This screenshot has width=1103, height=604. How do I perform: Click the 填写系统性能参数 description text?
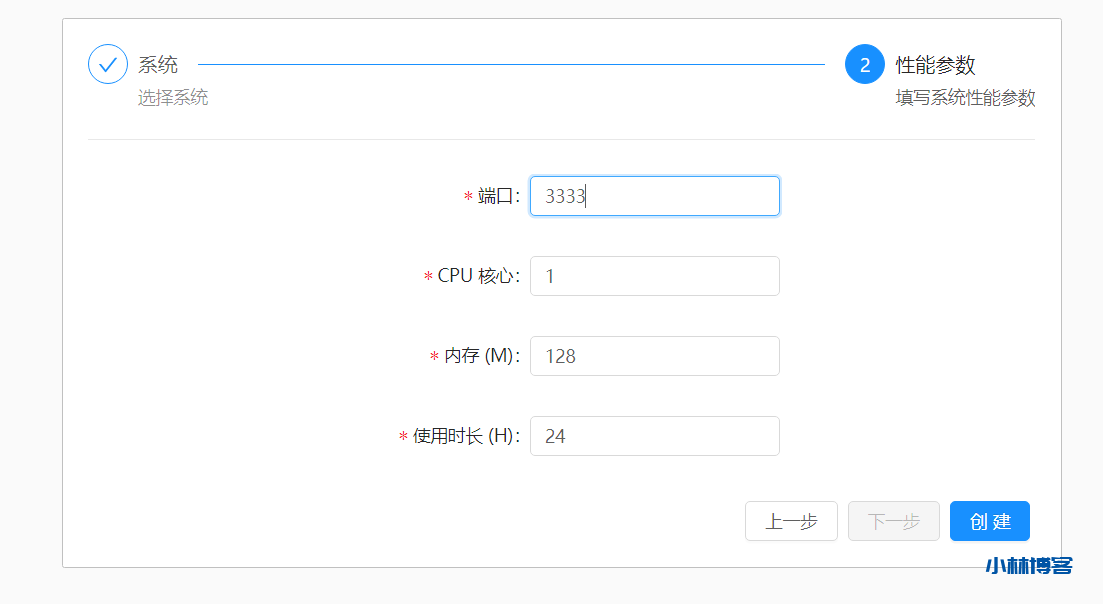click(965, 98)
